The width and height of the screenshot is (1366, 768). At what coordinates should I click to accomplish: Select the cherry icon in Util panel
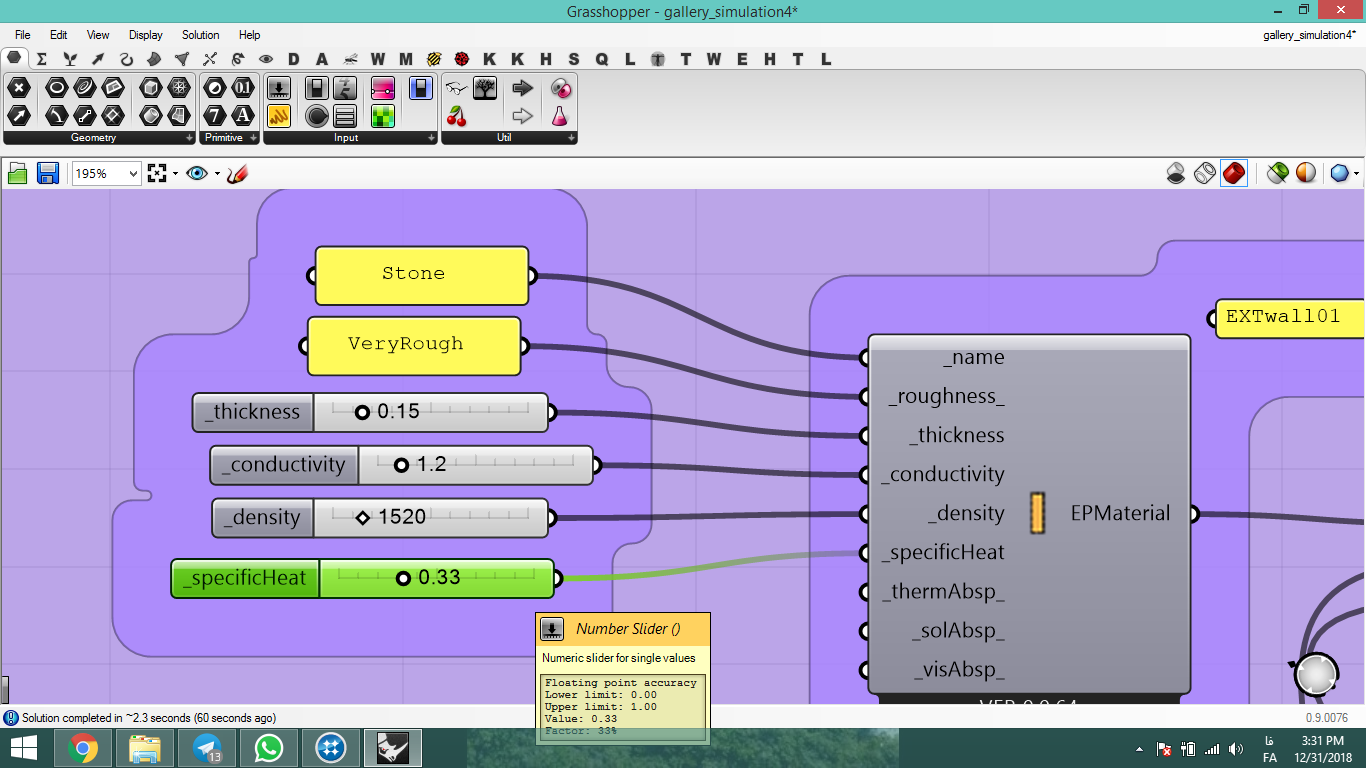click(457, 116)
